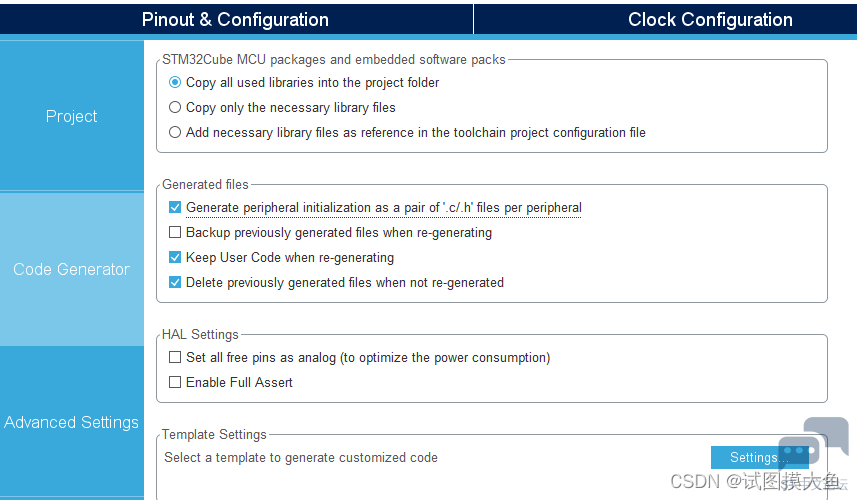Choose Add necessary library files as reference

click(x=175, y=133)
